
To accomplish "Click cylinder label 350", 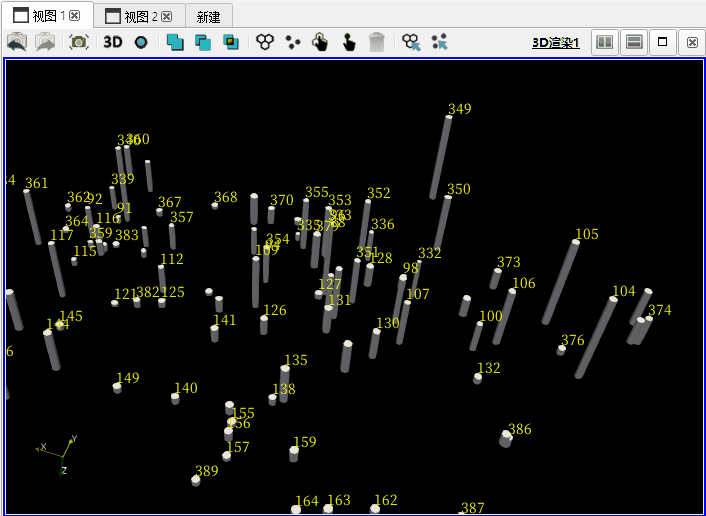I will (x=459, y=189).
